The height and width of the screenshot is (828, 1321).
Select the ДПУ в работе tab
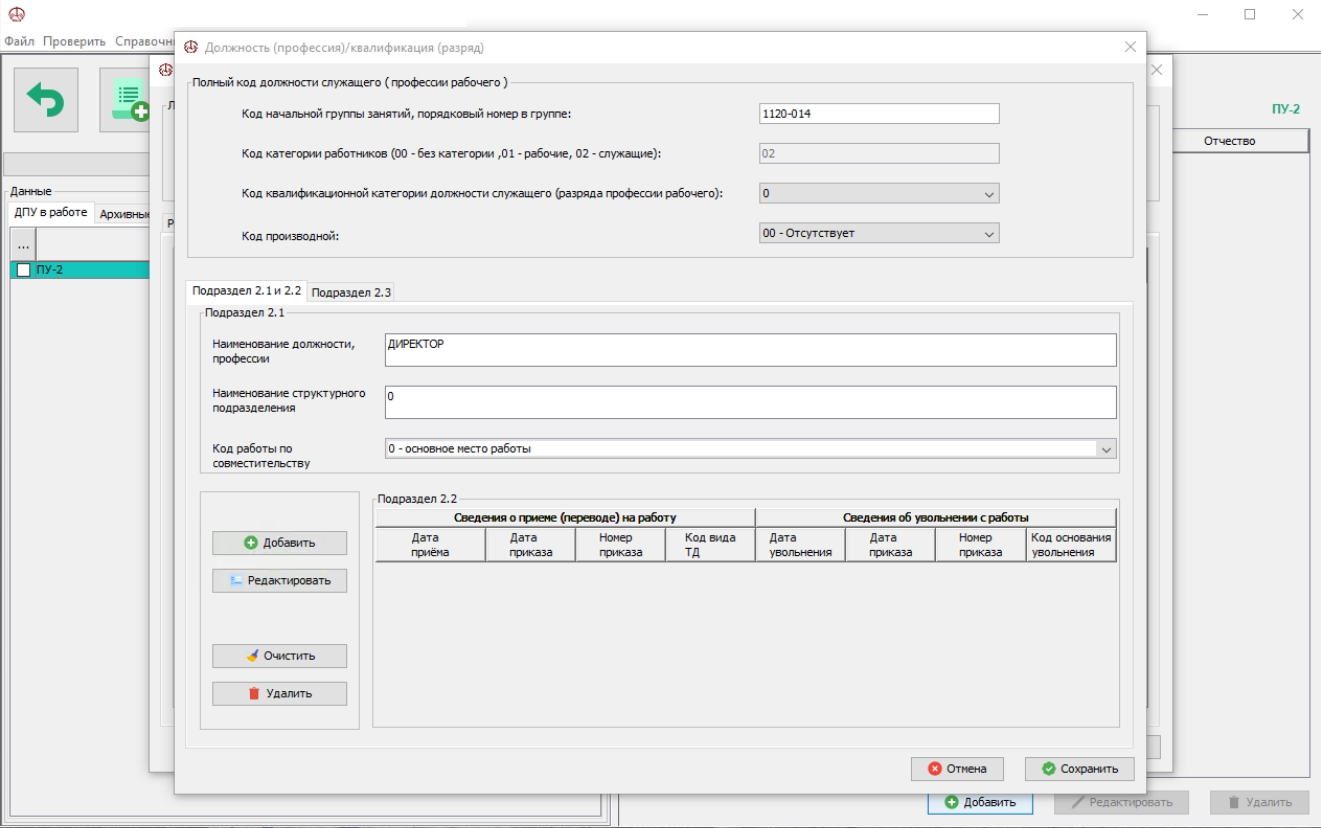51,213
